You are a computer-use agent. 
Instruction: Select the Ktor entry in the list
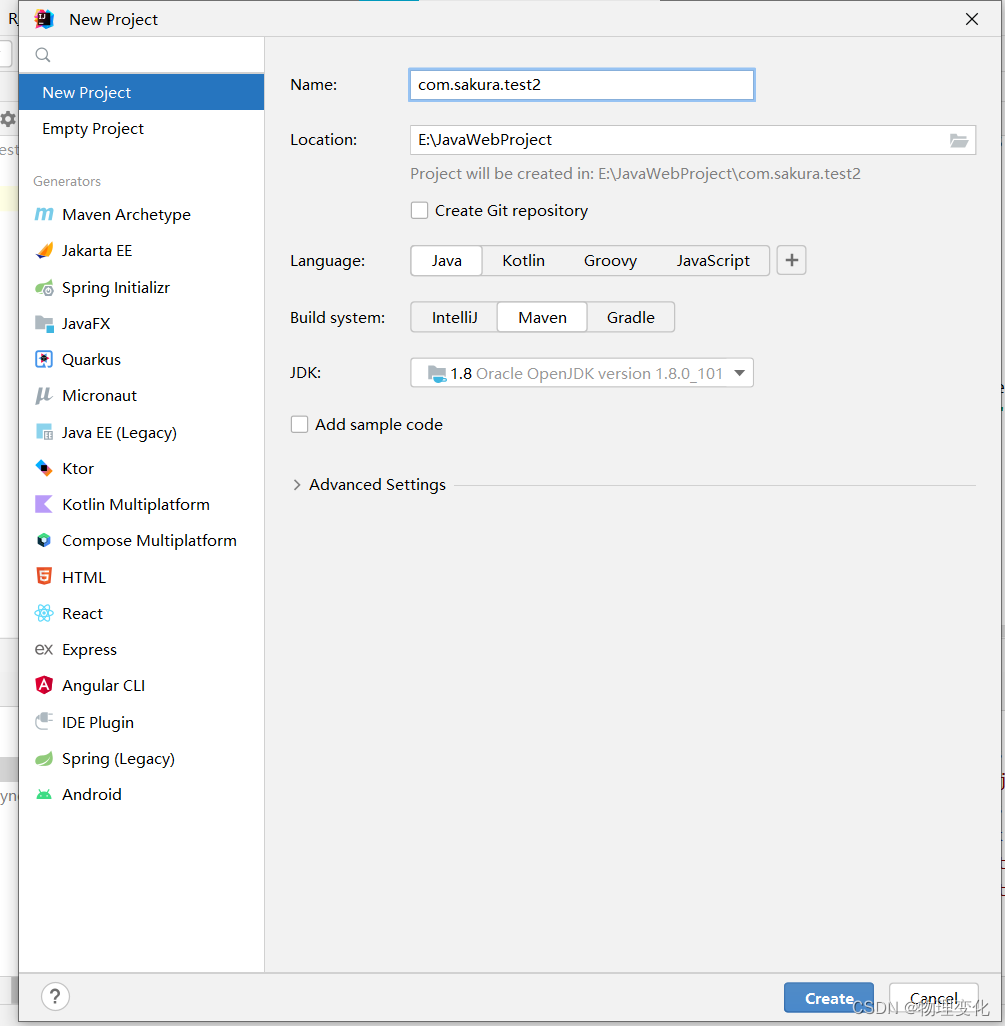pos(141,469)
